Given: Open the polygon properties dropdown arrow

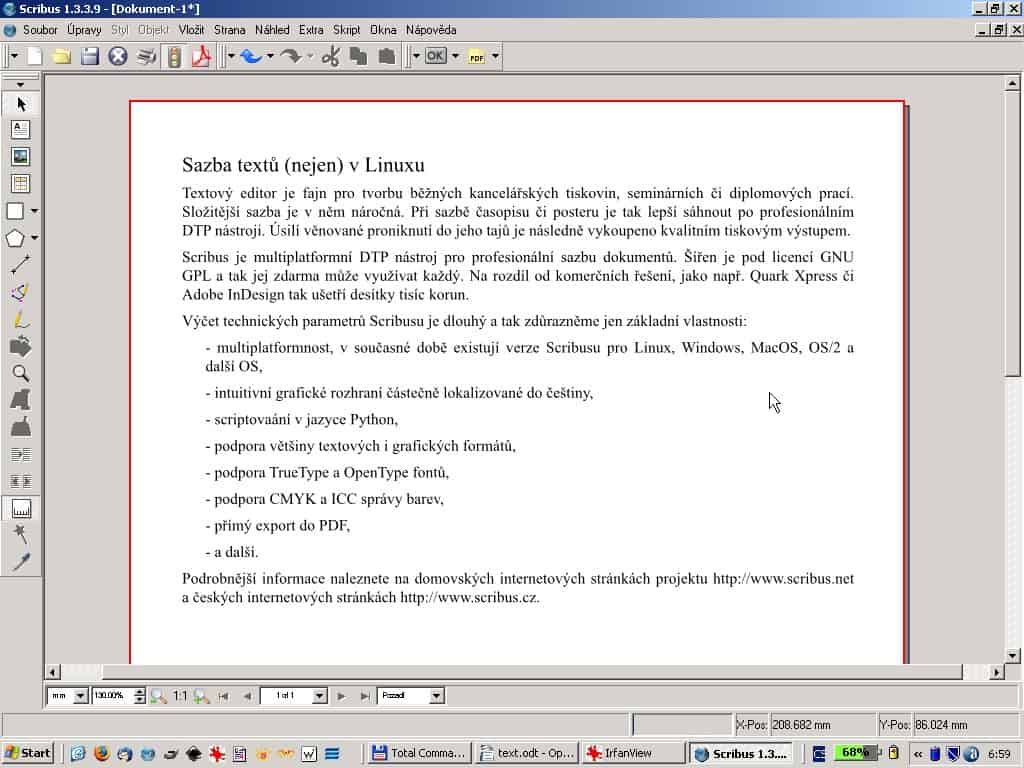Looking at the screenshot, I should (x=34, y=238).
